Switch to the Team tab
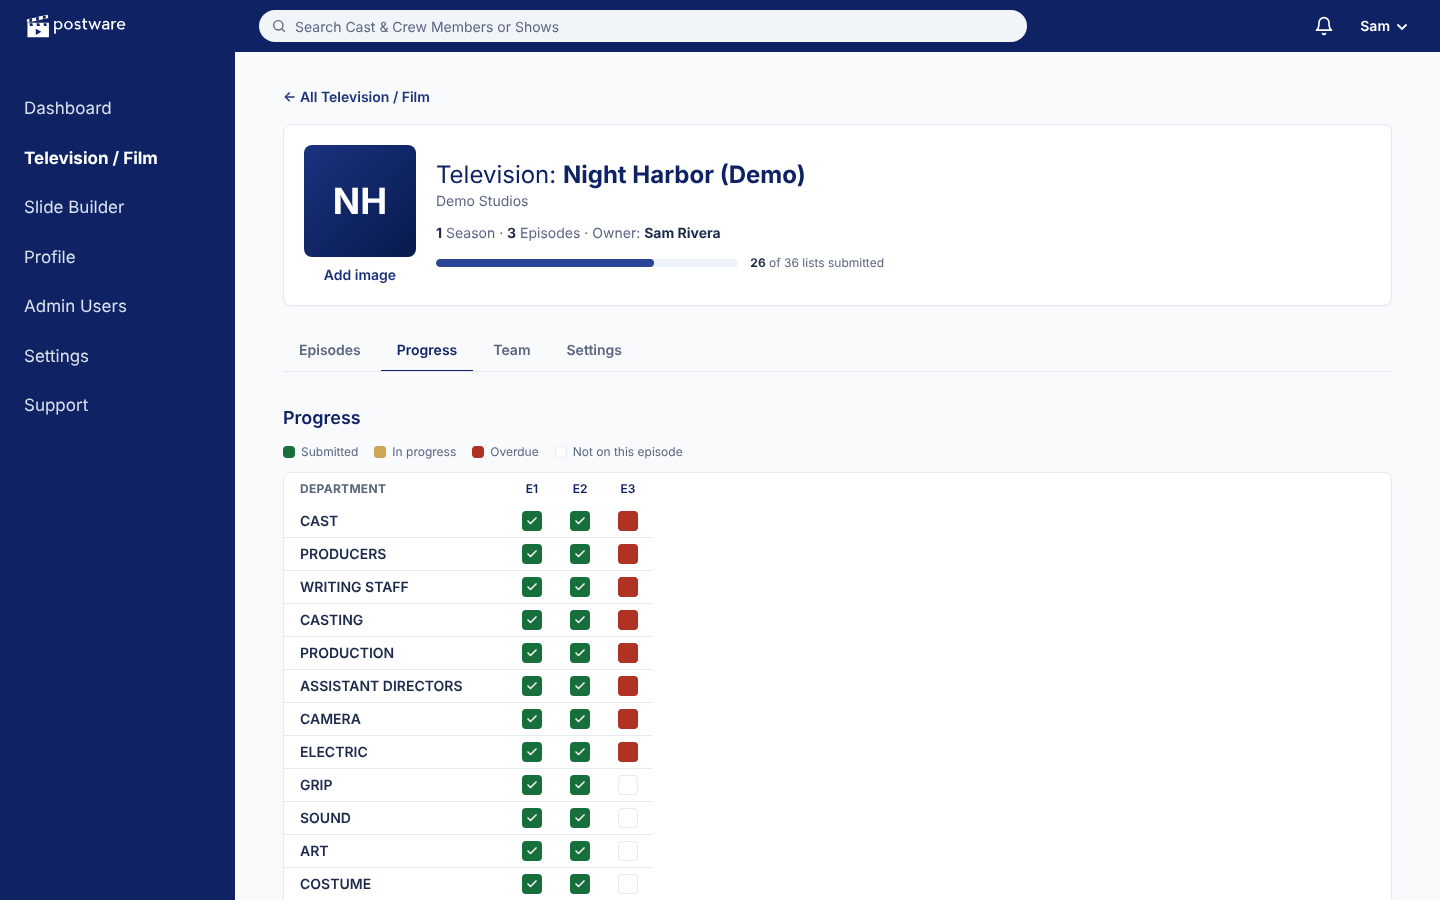1440x900 pixels. (512, 350)
